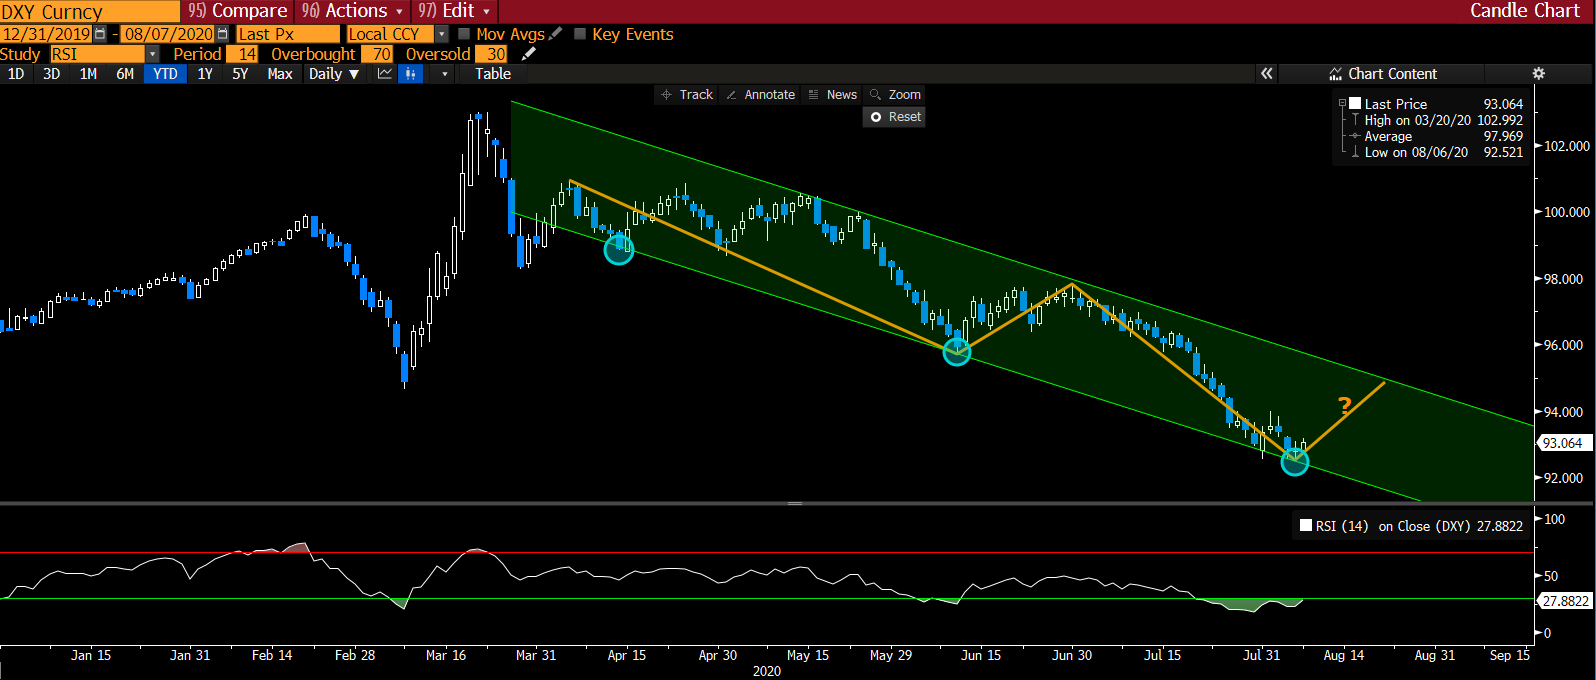Click the 95) Compare button

click(x=238, y=11)
